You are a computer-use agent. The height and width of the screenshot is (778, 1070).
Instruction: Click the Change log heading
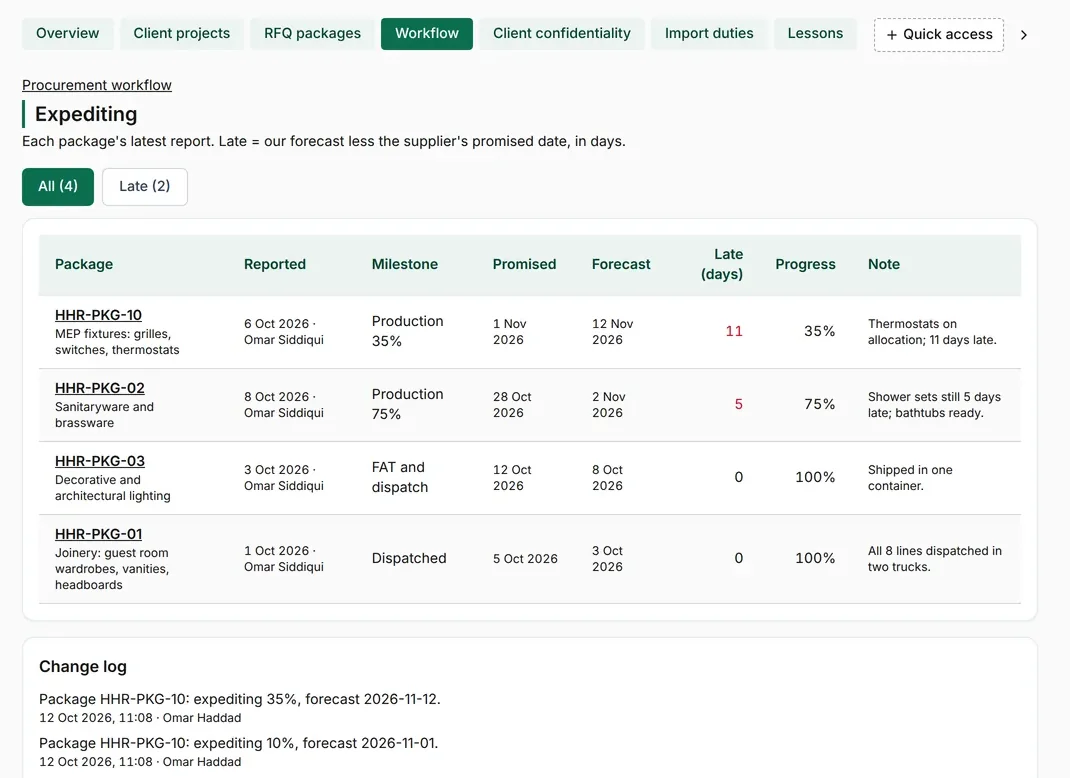click(x=83, y=667)
